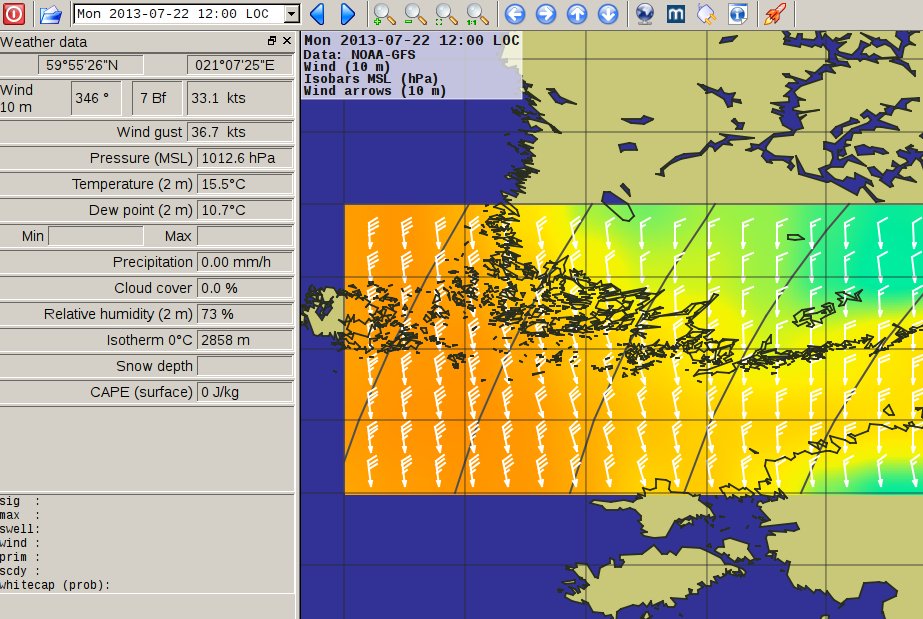Click the Min temperature field

tap(96, 236)
